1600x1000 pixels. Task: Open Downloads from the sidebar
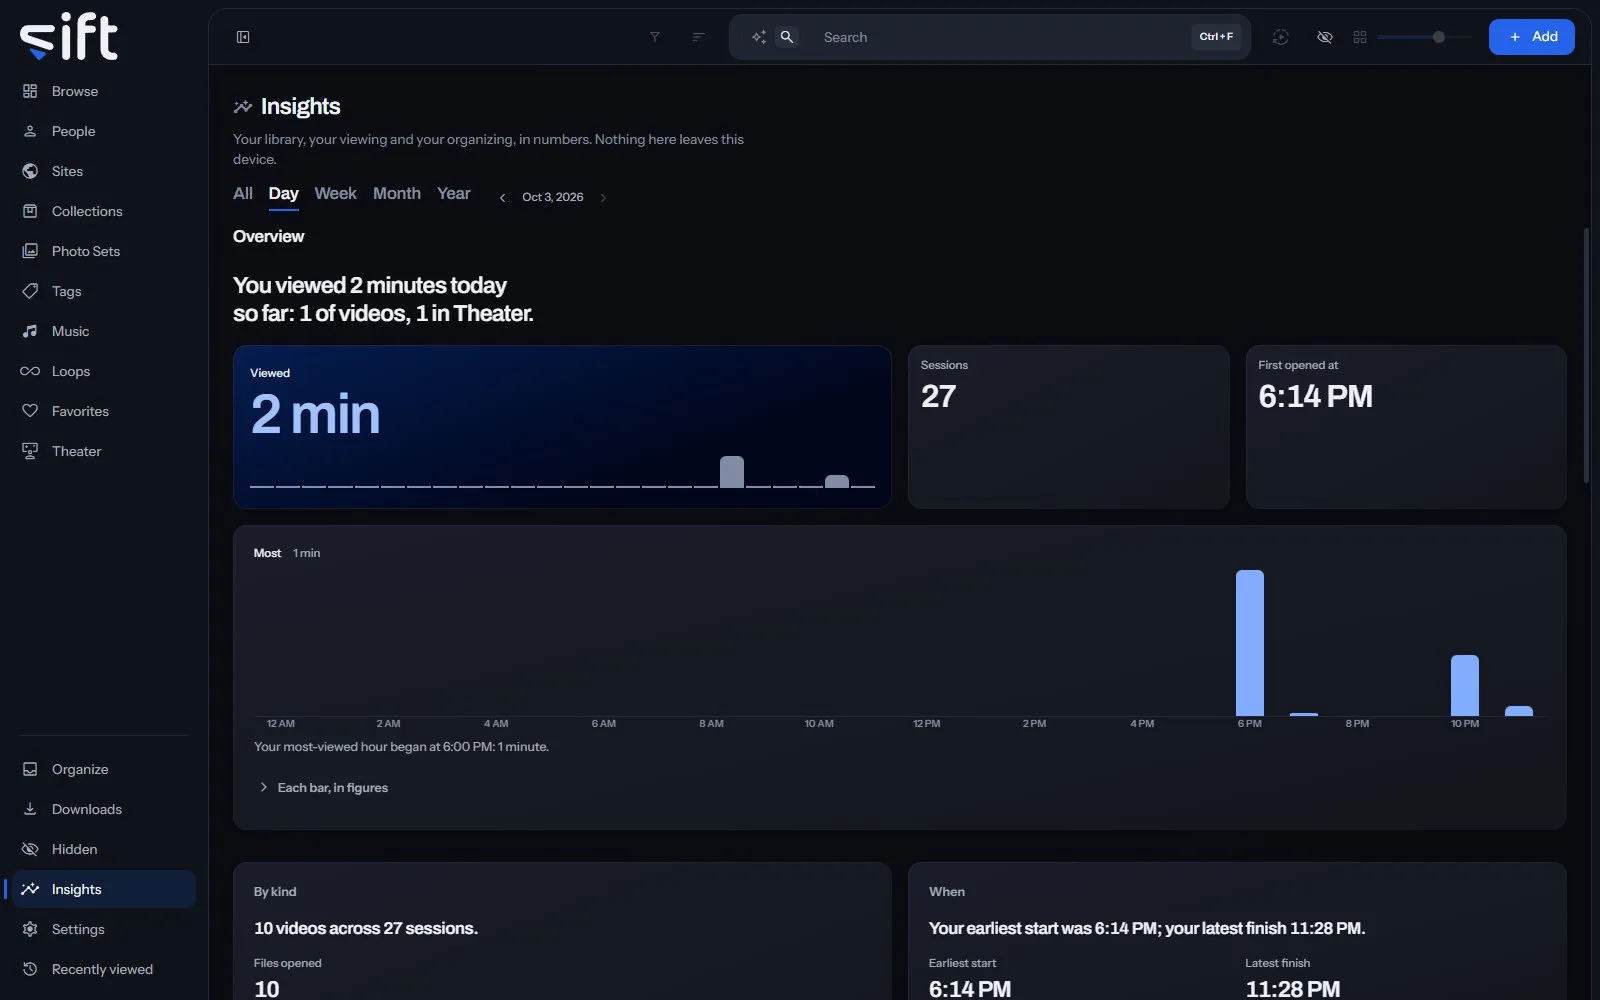tap(104, 809)
